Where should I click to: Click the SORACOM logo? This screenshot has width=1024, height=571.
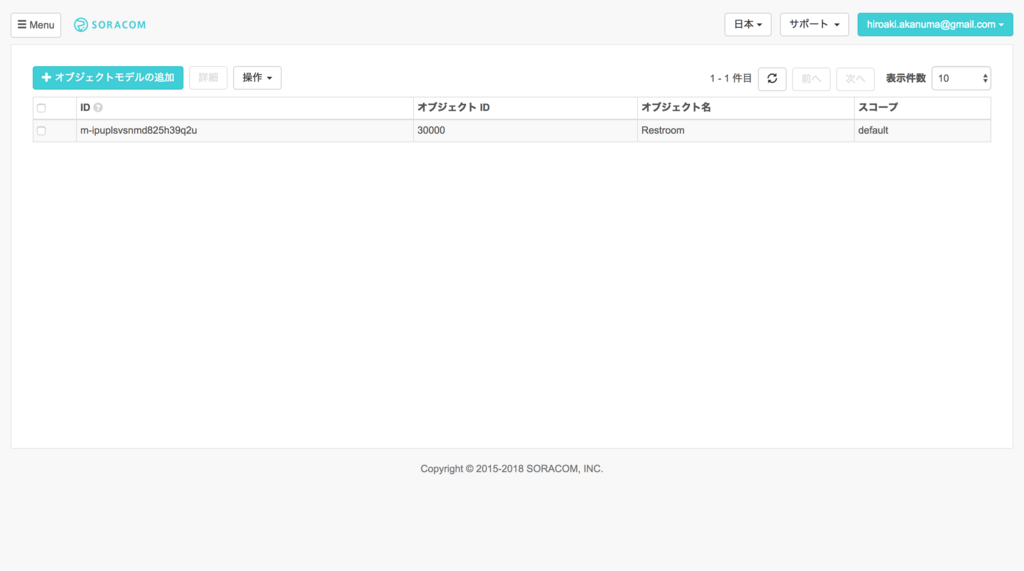tap(110, 25)
